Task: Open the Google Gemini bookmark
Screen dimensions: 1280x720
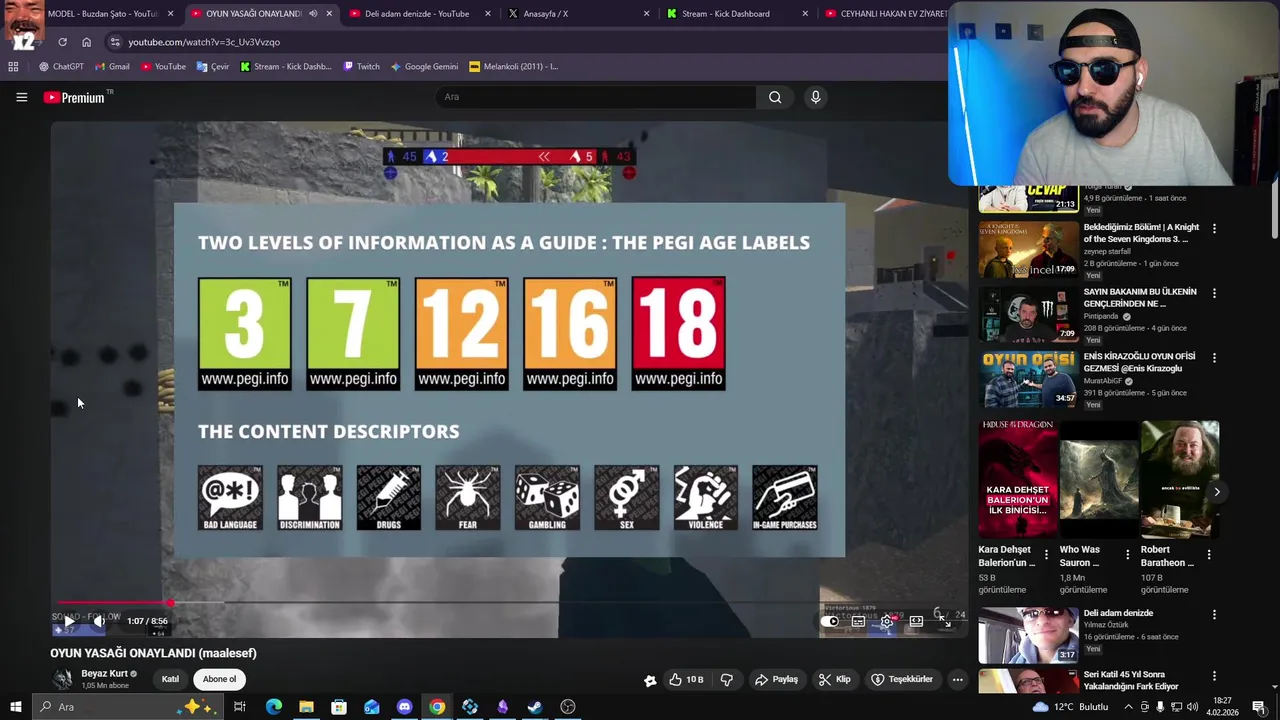Action: (x=424, y=67)
